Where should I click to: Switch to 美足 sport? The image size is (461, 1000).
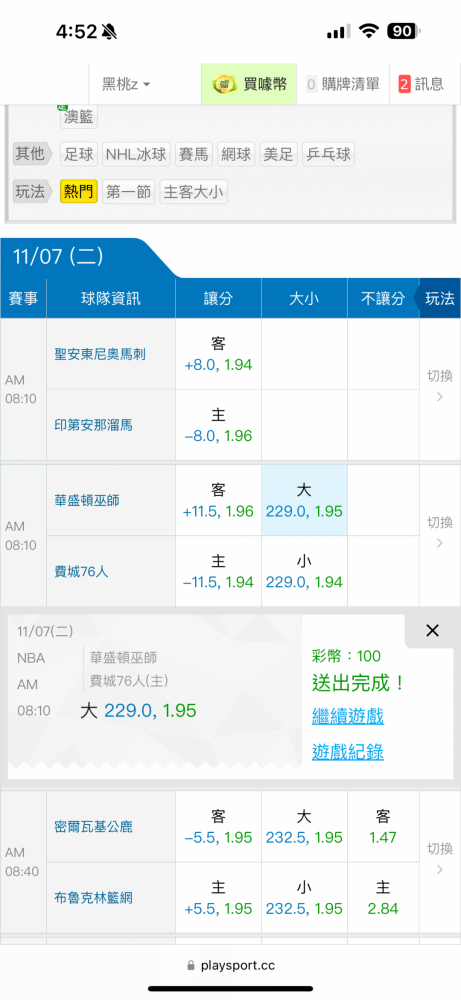pos(279,154)
